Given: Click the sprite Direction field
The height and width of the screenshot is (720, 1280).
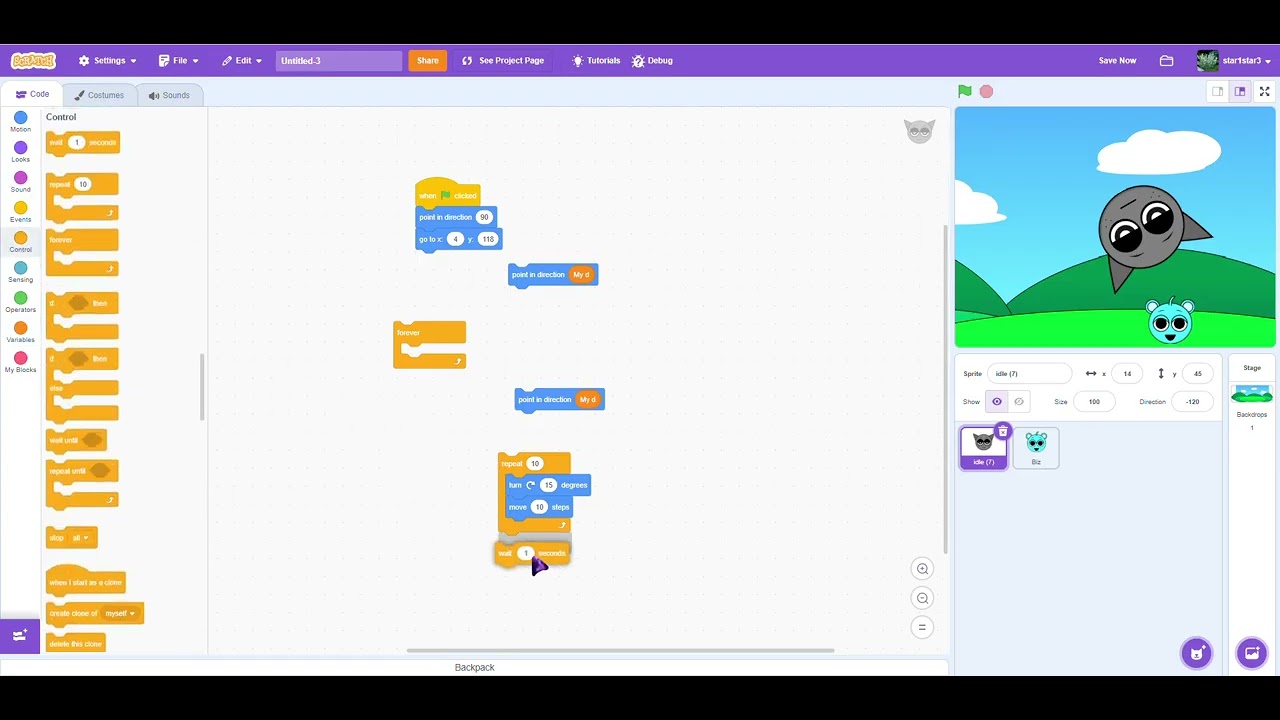Looking at the screenshot, I should (x=1192, y=401).
